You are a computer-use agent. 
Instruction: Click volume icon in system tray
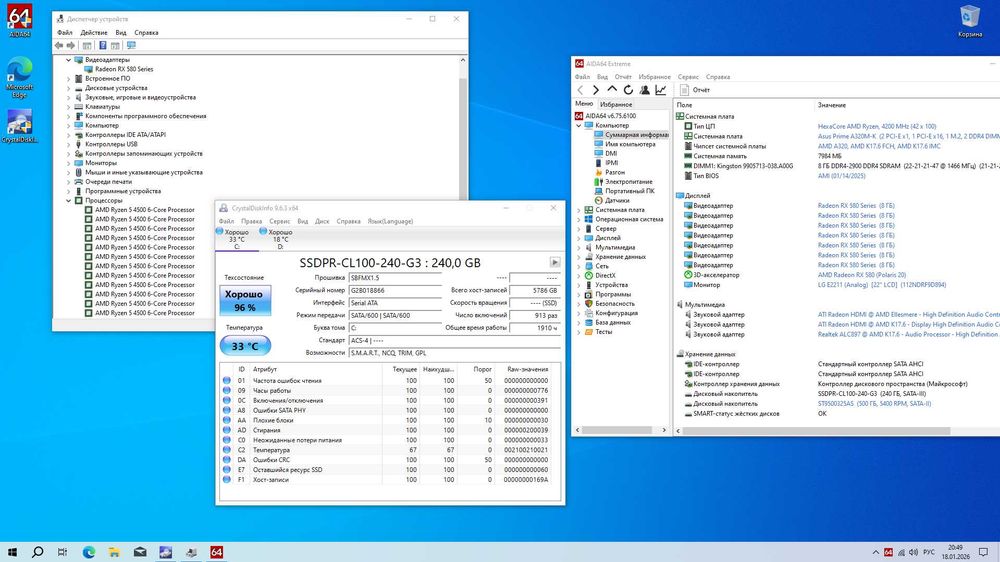click(913, 552)
